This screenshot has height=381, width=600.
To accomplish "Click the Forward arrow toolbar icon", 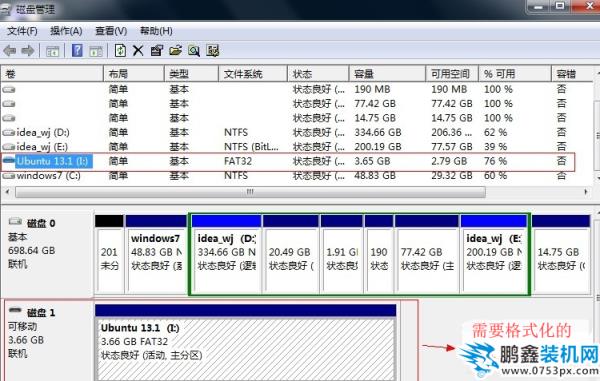I will coord(28,51).
